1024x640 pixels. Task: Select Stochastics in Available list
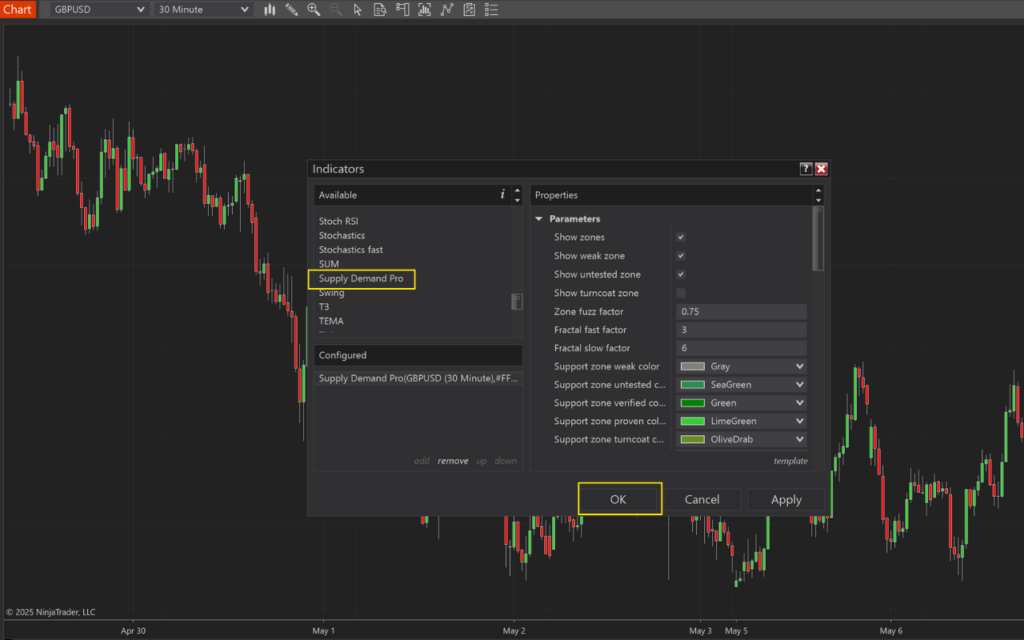[342, 236]
